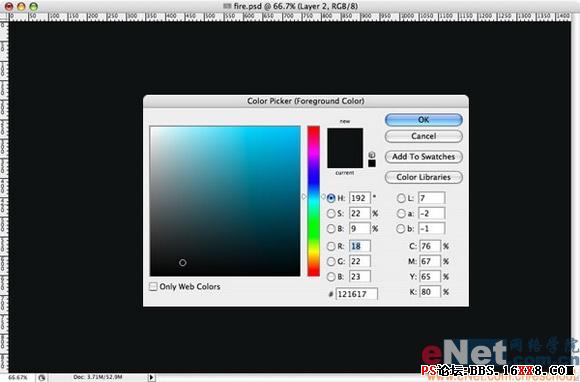Click the small web-safe color swatch
This screenshot has height=382, width=580.
coord(372,163)
